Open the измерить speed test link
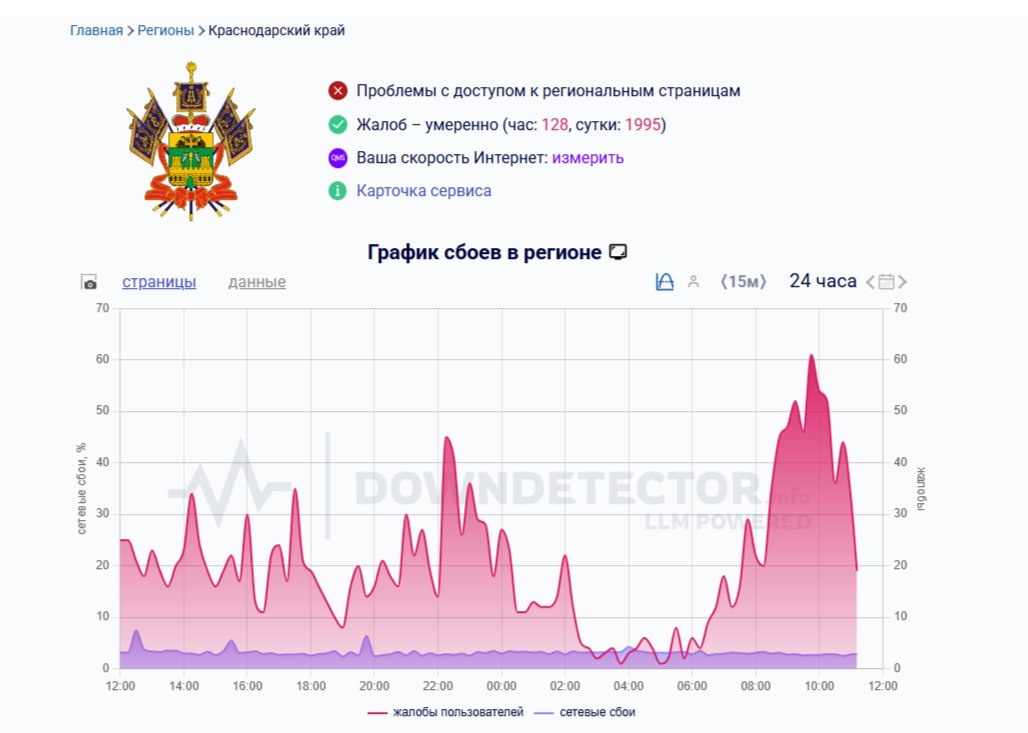This screenshot has height=733, width=1028. coord(591,157)
